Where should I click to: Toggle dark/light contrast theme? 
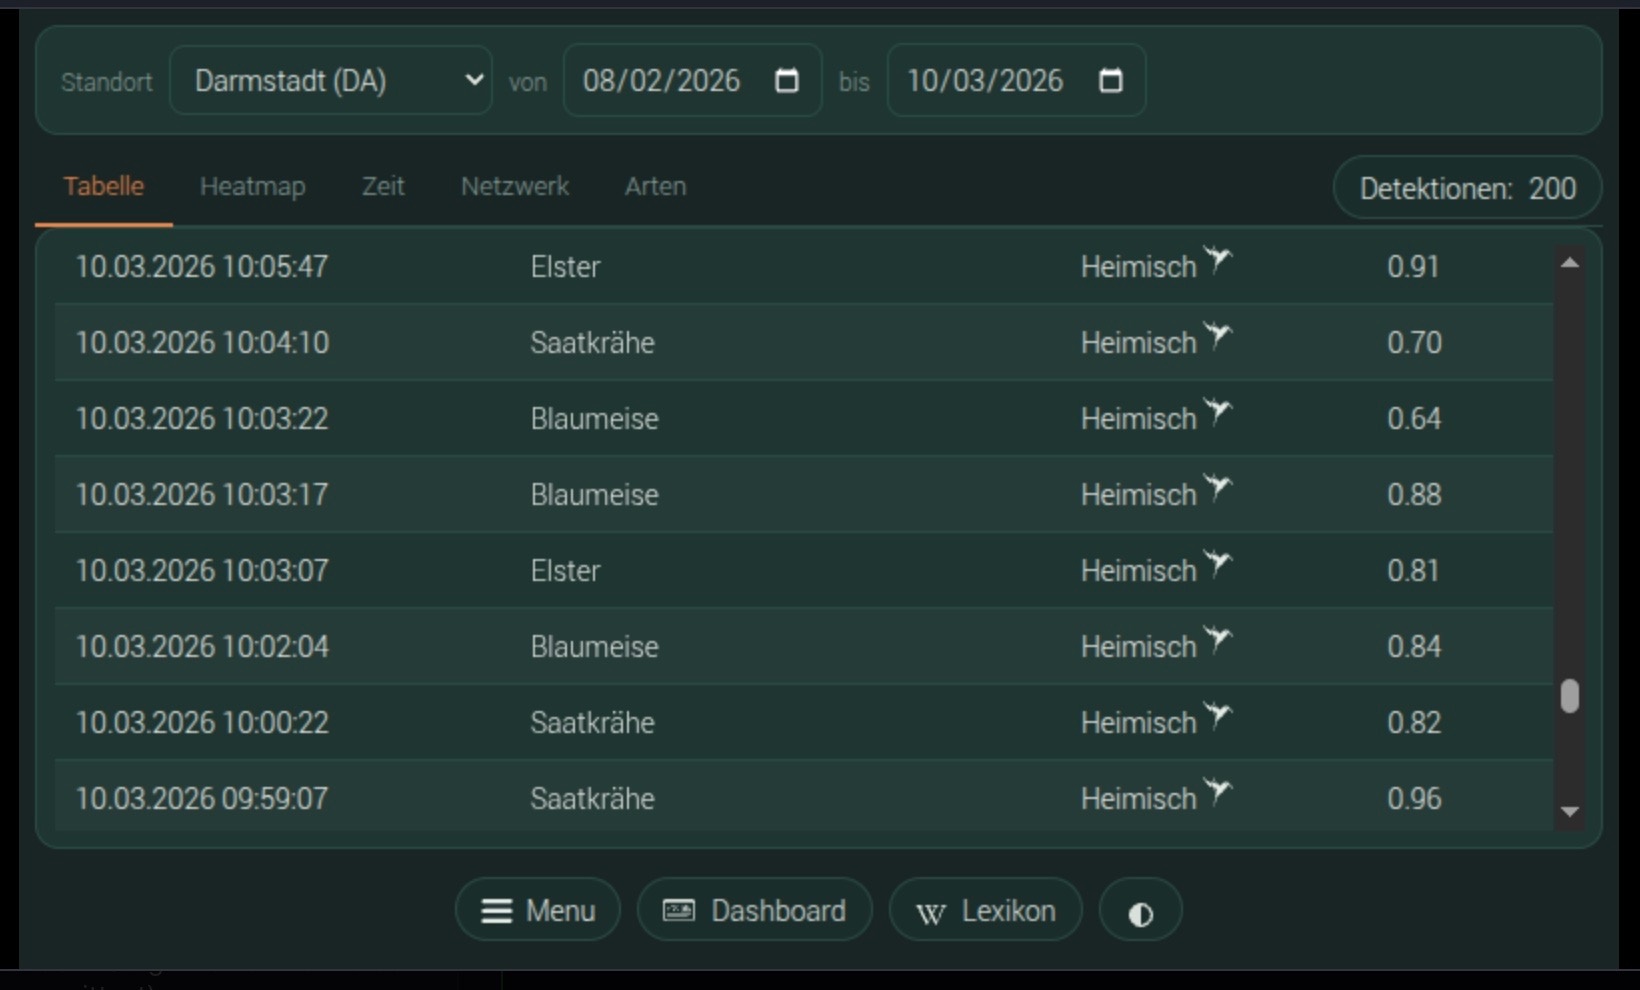(1140, 912)
